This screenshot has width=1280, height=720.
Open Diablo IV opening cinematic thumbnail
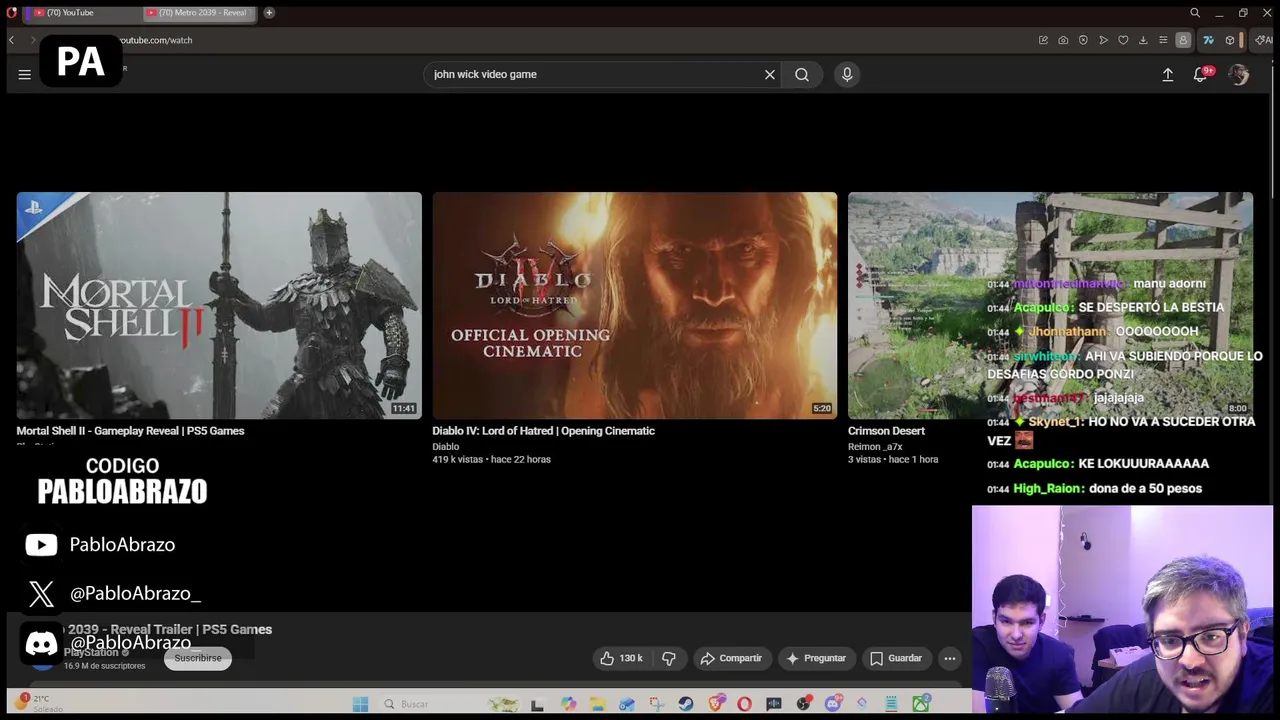coord(634,305)
